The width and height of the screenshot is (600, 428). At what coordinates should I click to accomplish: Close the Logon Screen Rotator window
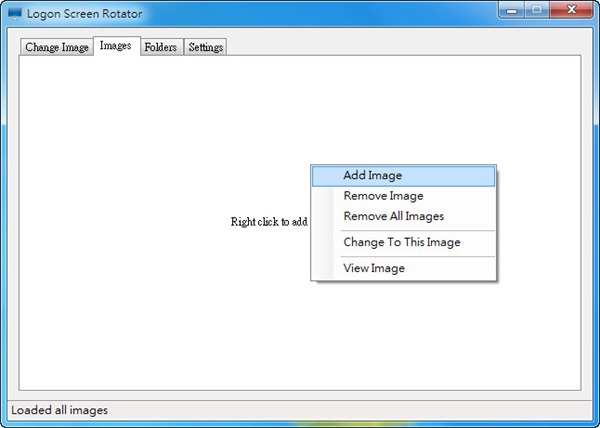tap(571, 10)
